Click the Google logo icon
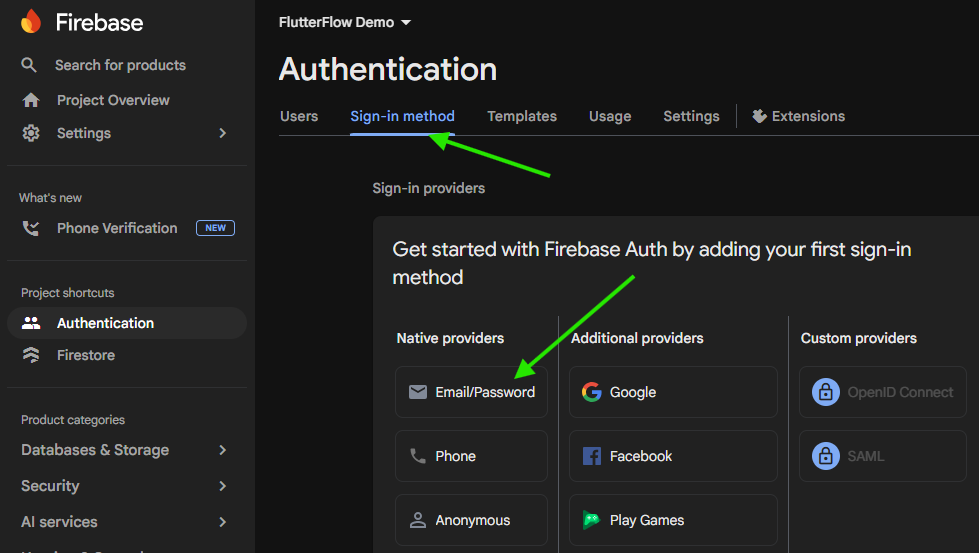The height and width of the screenshot is (553, 979). pos(591,392)
